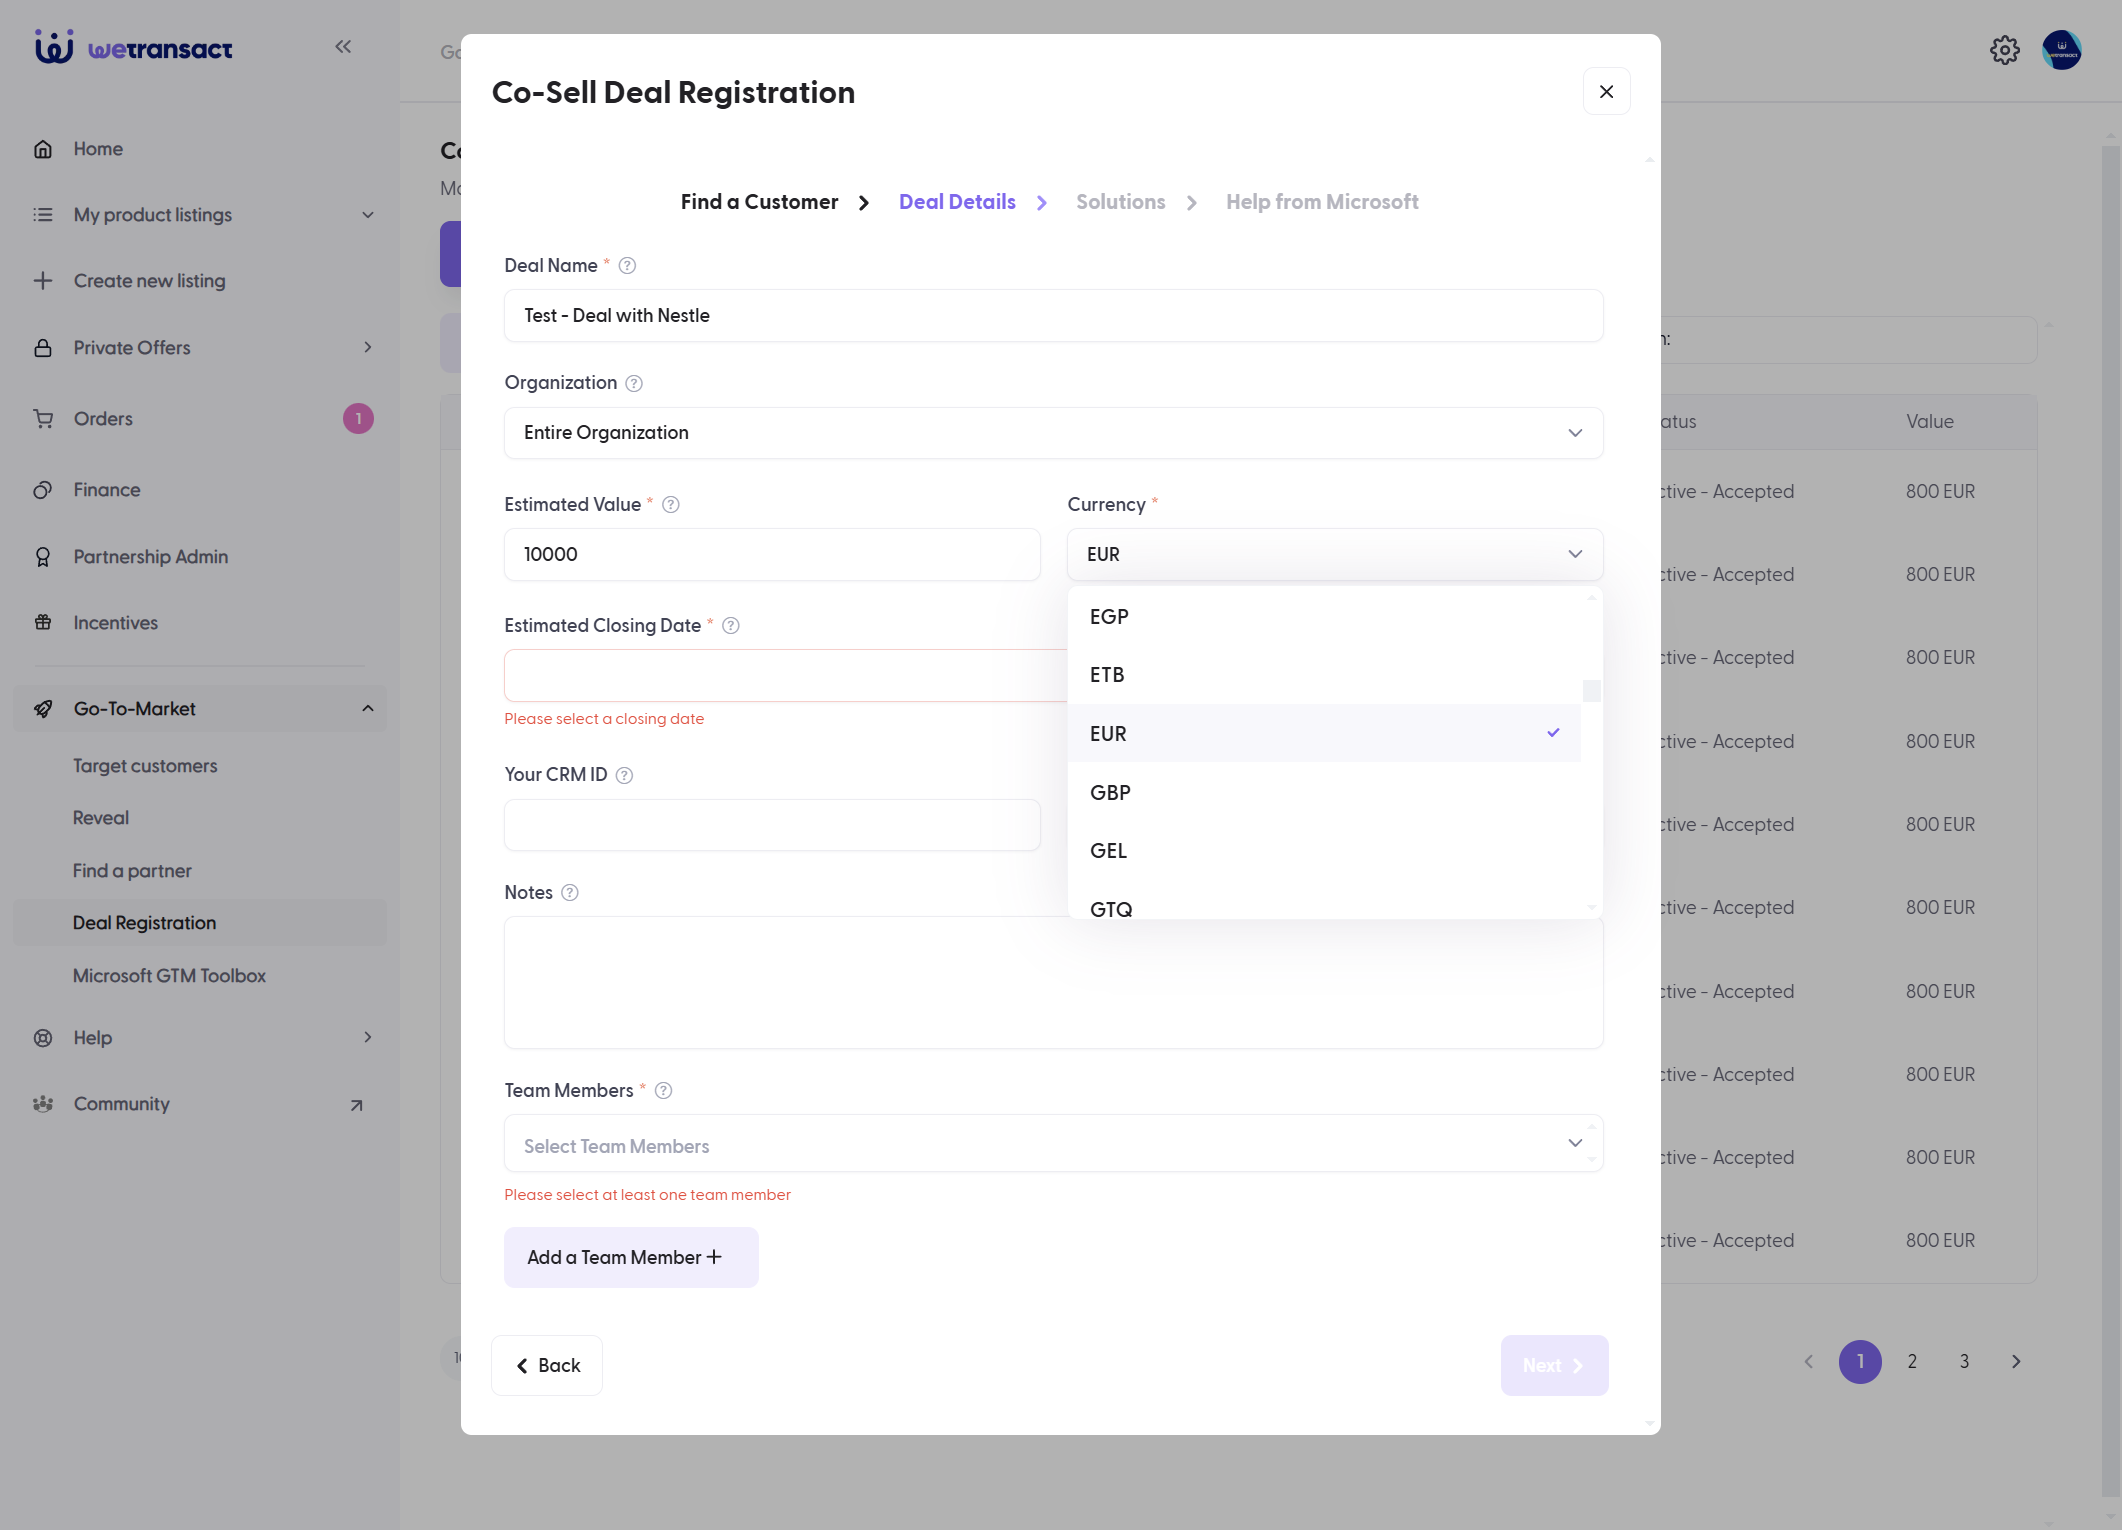This screenshot has width=2122, height=1530.
Task: Click the Next button
Action: [1554, 1366]
